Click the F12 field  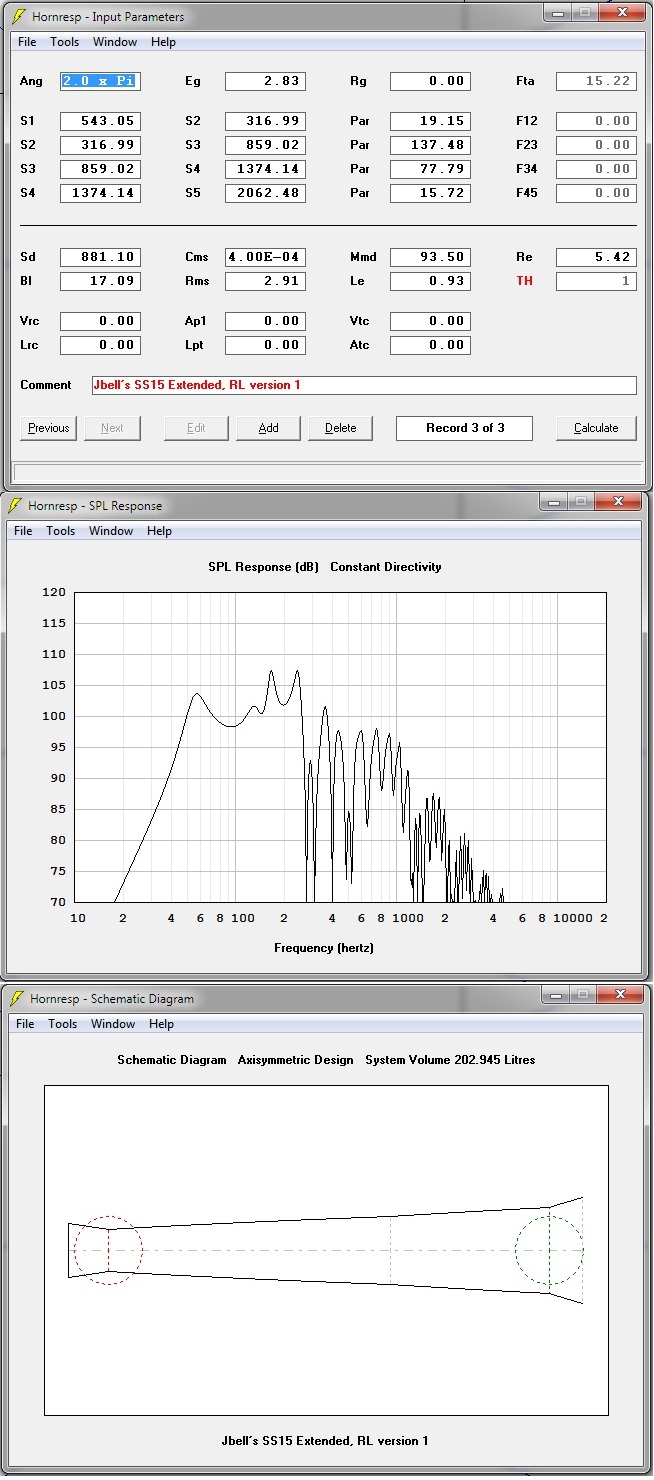pos(596,121)
